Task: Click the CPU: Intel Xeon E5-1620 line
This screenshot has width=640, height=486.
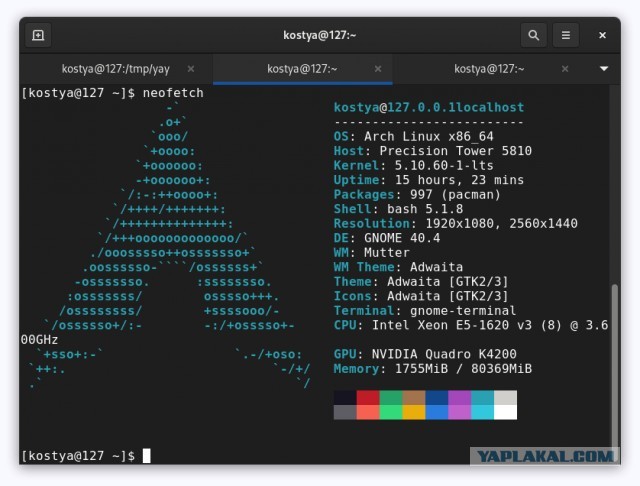Action: click(x=471, y=325)
